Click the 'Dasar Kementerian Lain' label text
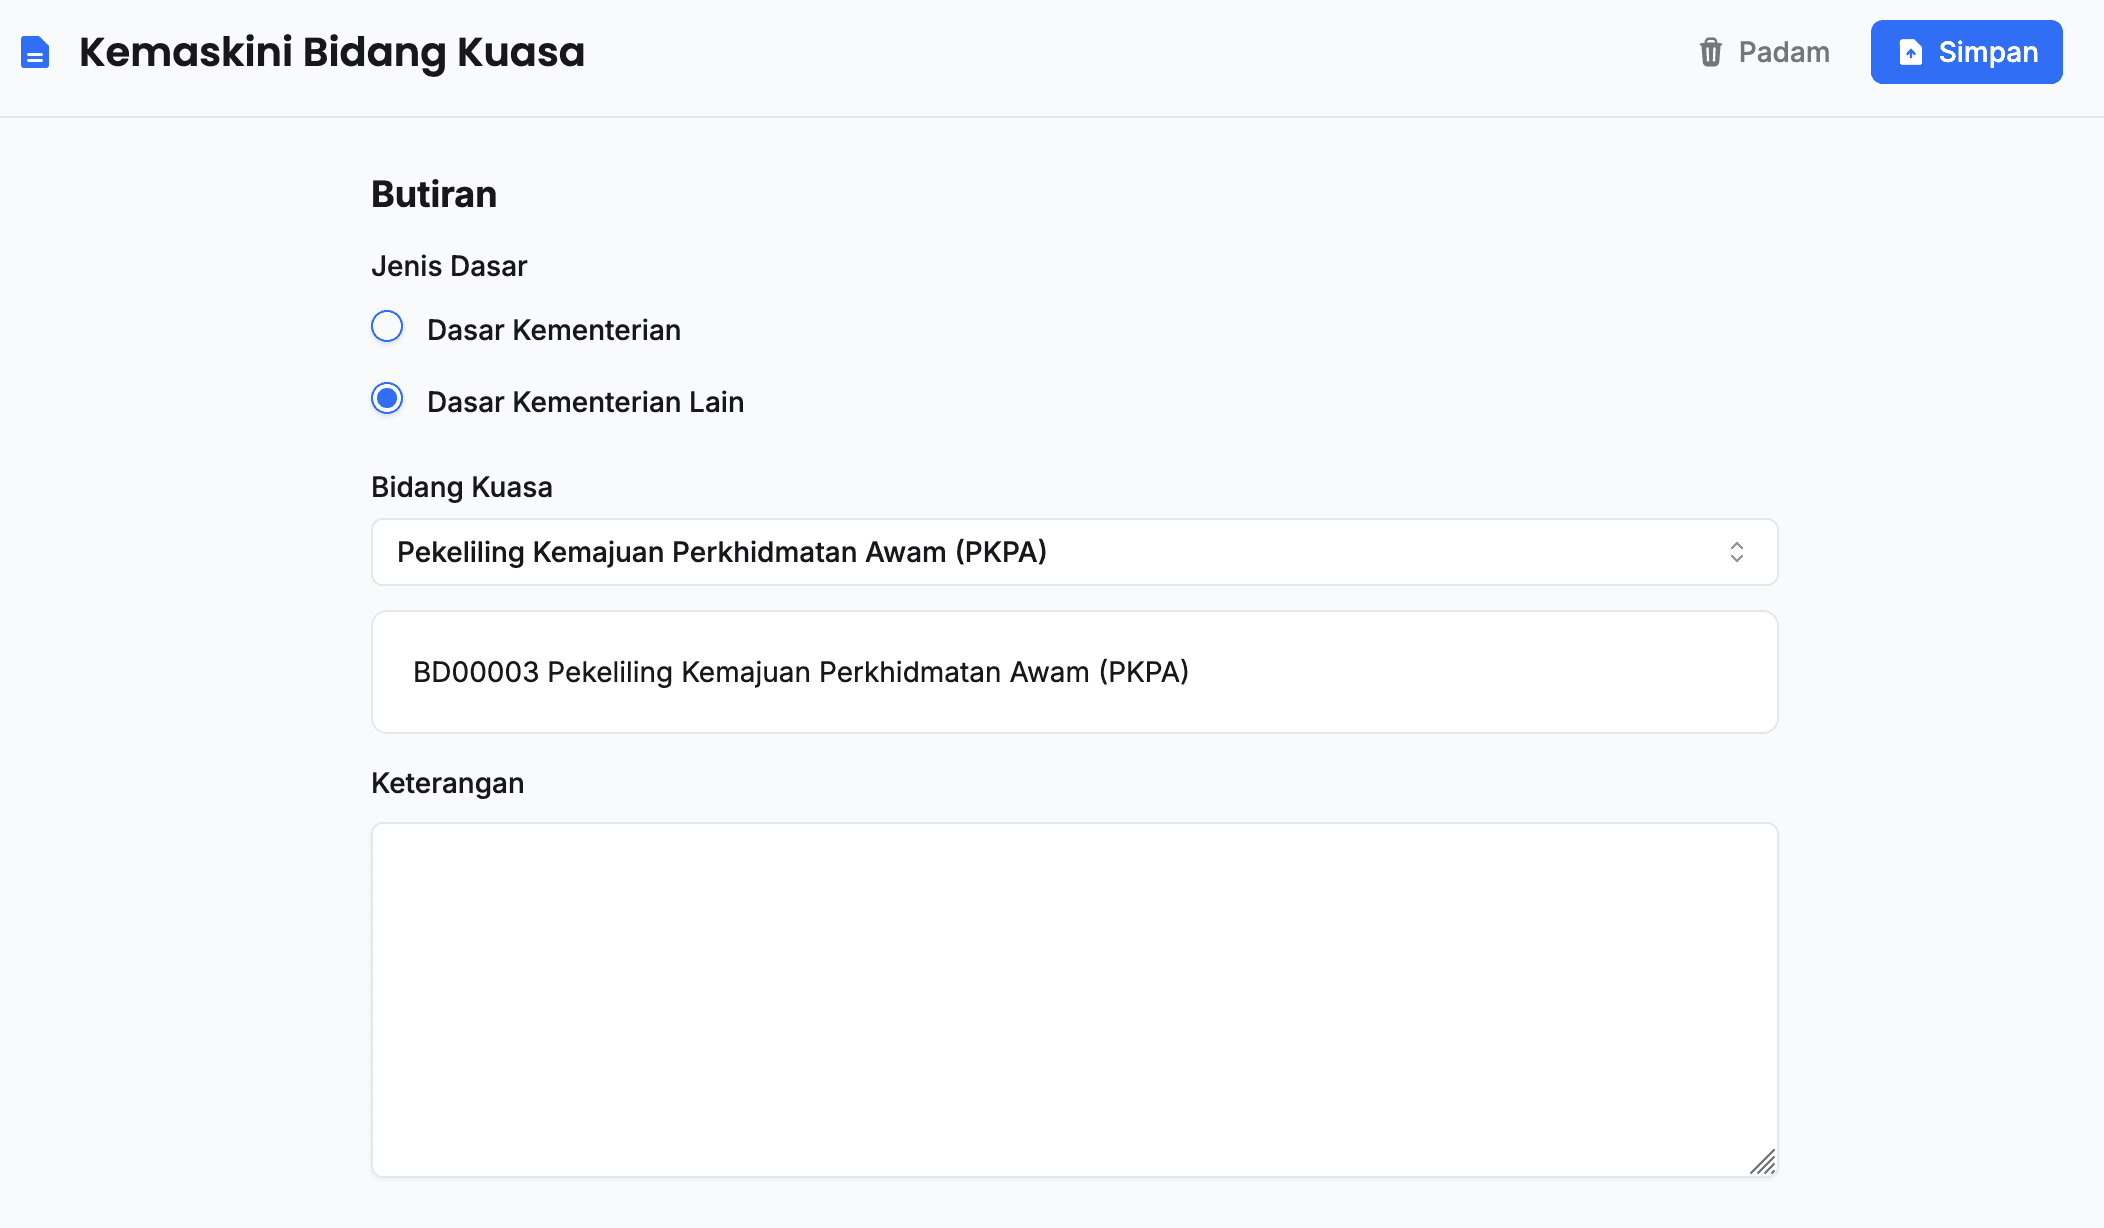The width and height of the screenshot is (2104, 1228). pos(585,402)
